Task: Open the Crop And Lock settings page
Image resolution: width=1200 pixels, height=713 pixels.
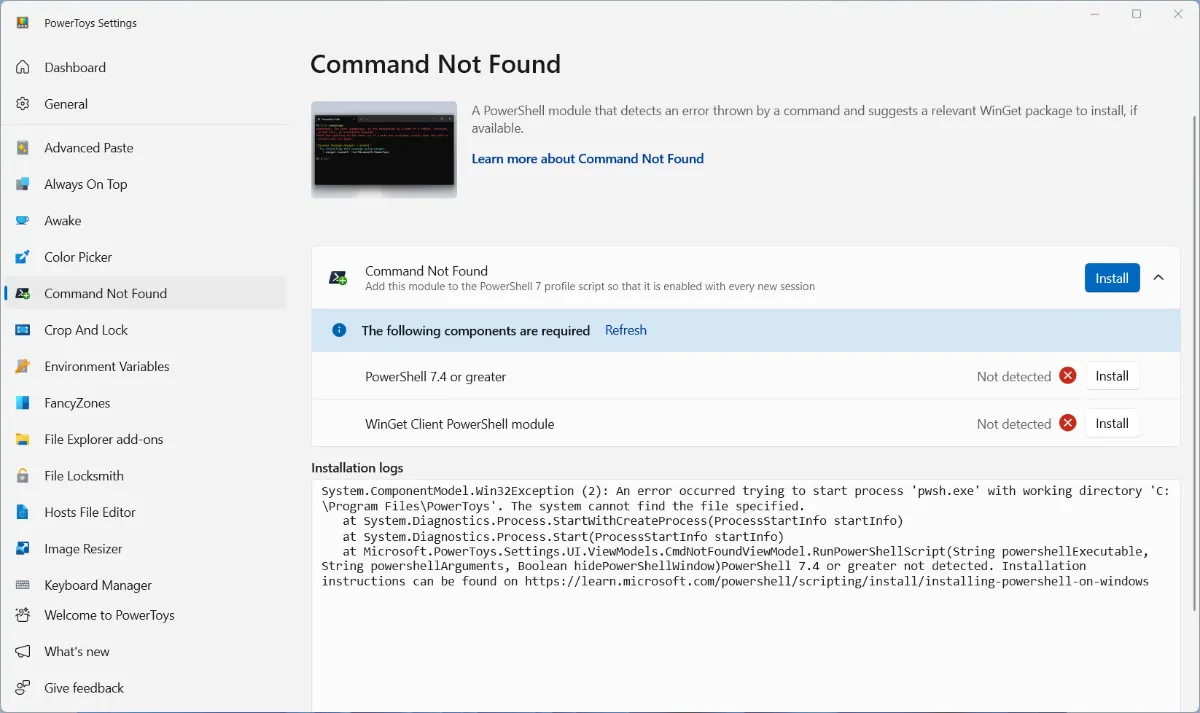Action: pyautogui.click(x=86, y=330)
